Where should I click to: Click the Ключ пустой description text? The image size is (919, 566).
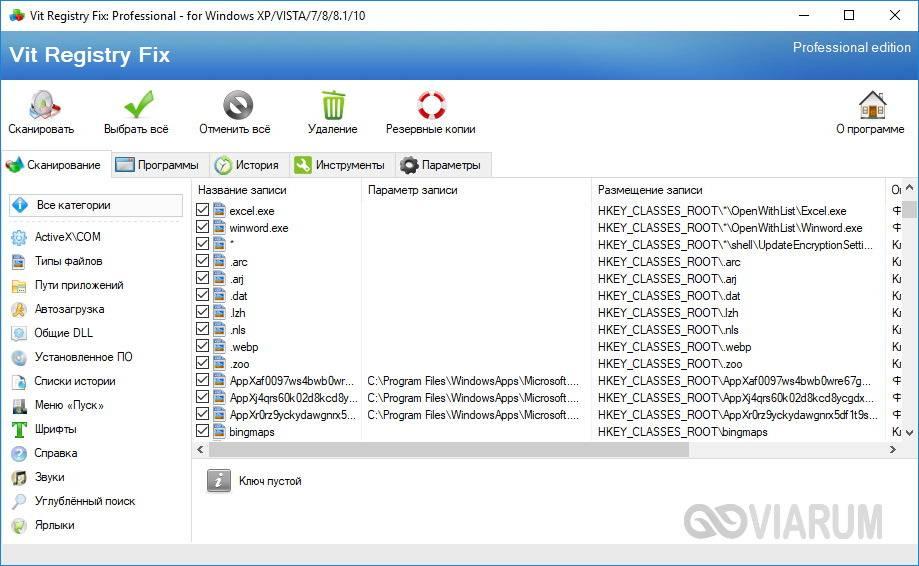tap(270, 481)
